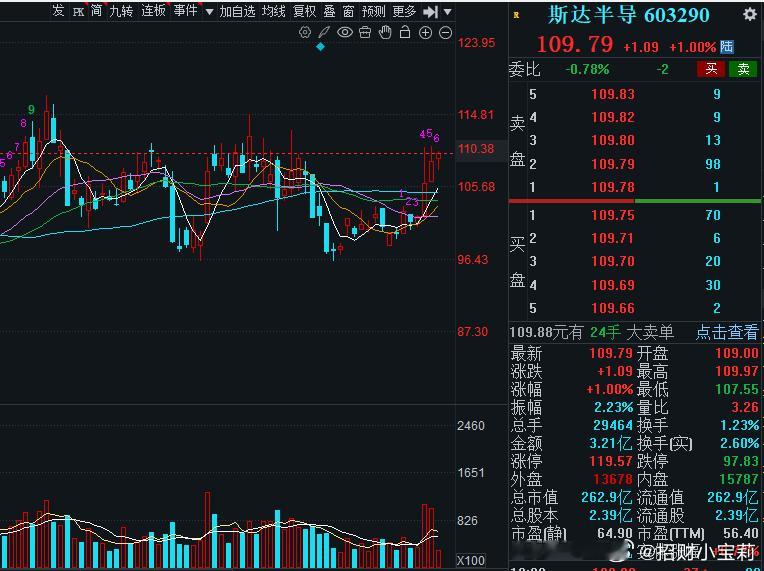The height and width of the screenshot is (571, 764).
Task: Click sell level 1 price 109.78
Action: (x=613, y=187)
